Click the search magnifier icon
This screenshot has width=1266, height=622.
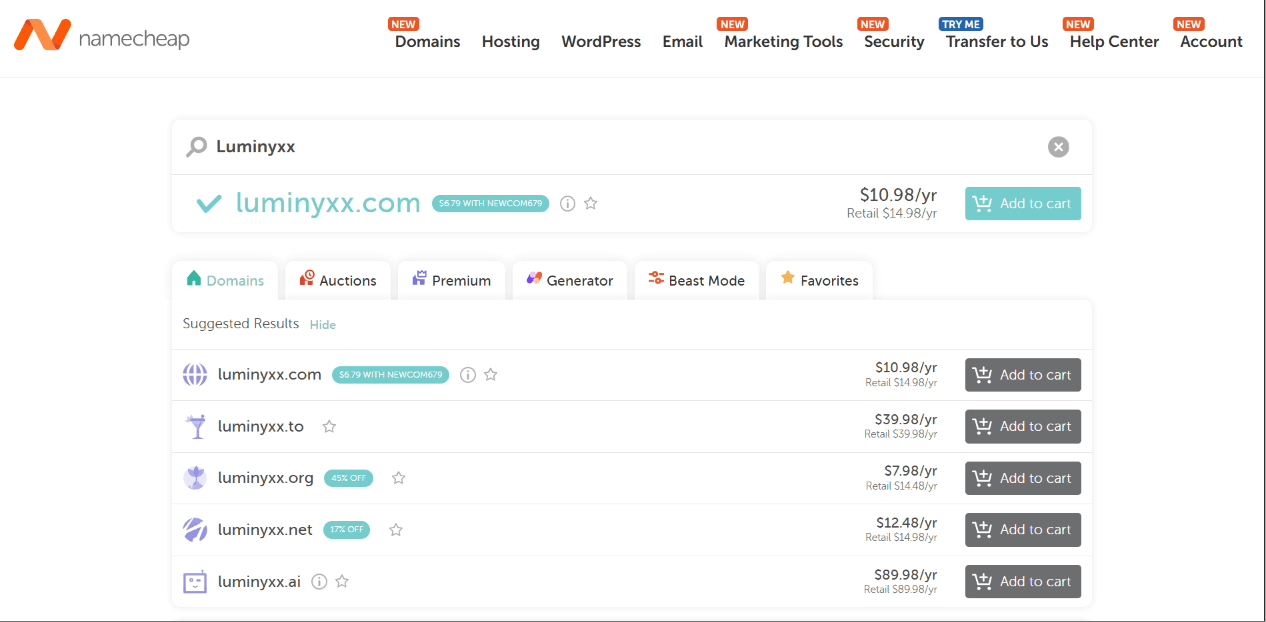coord(196,147)
